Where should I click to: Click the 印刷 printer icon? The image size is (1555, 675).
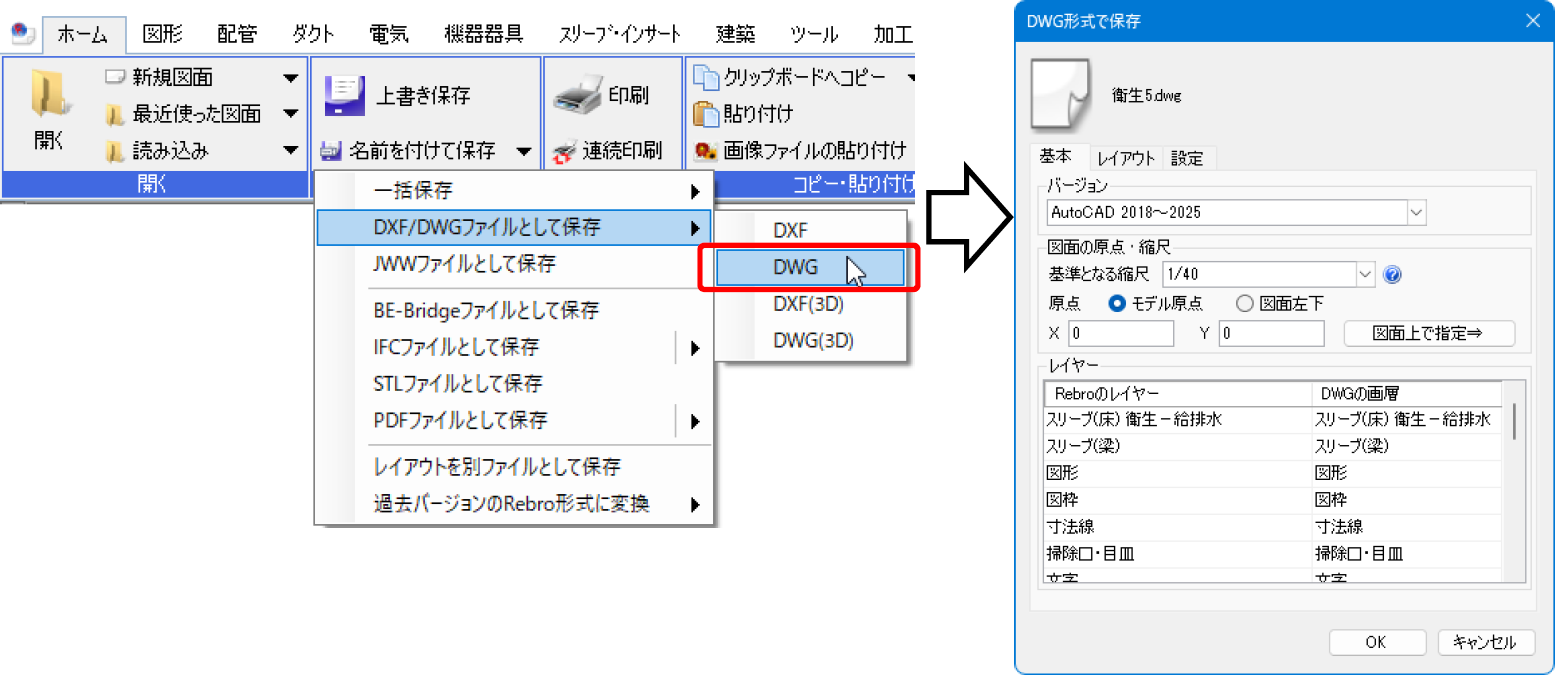click(578, 95)
